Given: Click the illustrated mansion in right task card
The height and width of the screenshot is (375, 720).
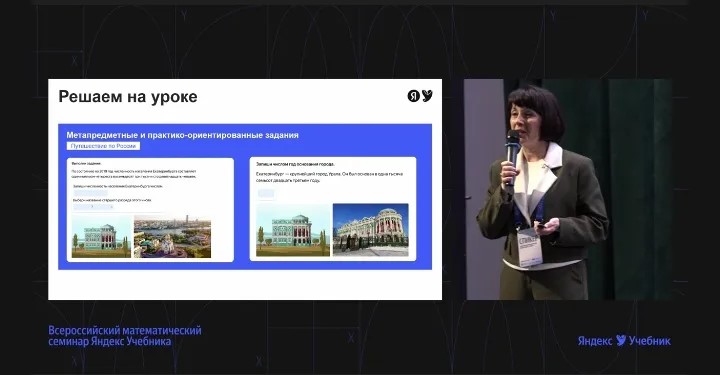Looking at the screenshot, I should (293, 230).
